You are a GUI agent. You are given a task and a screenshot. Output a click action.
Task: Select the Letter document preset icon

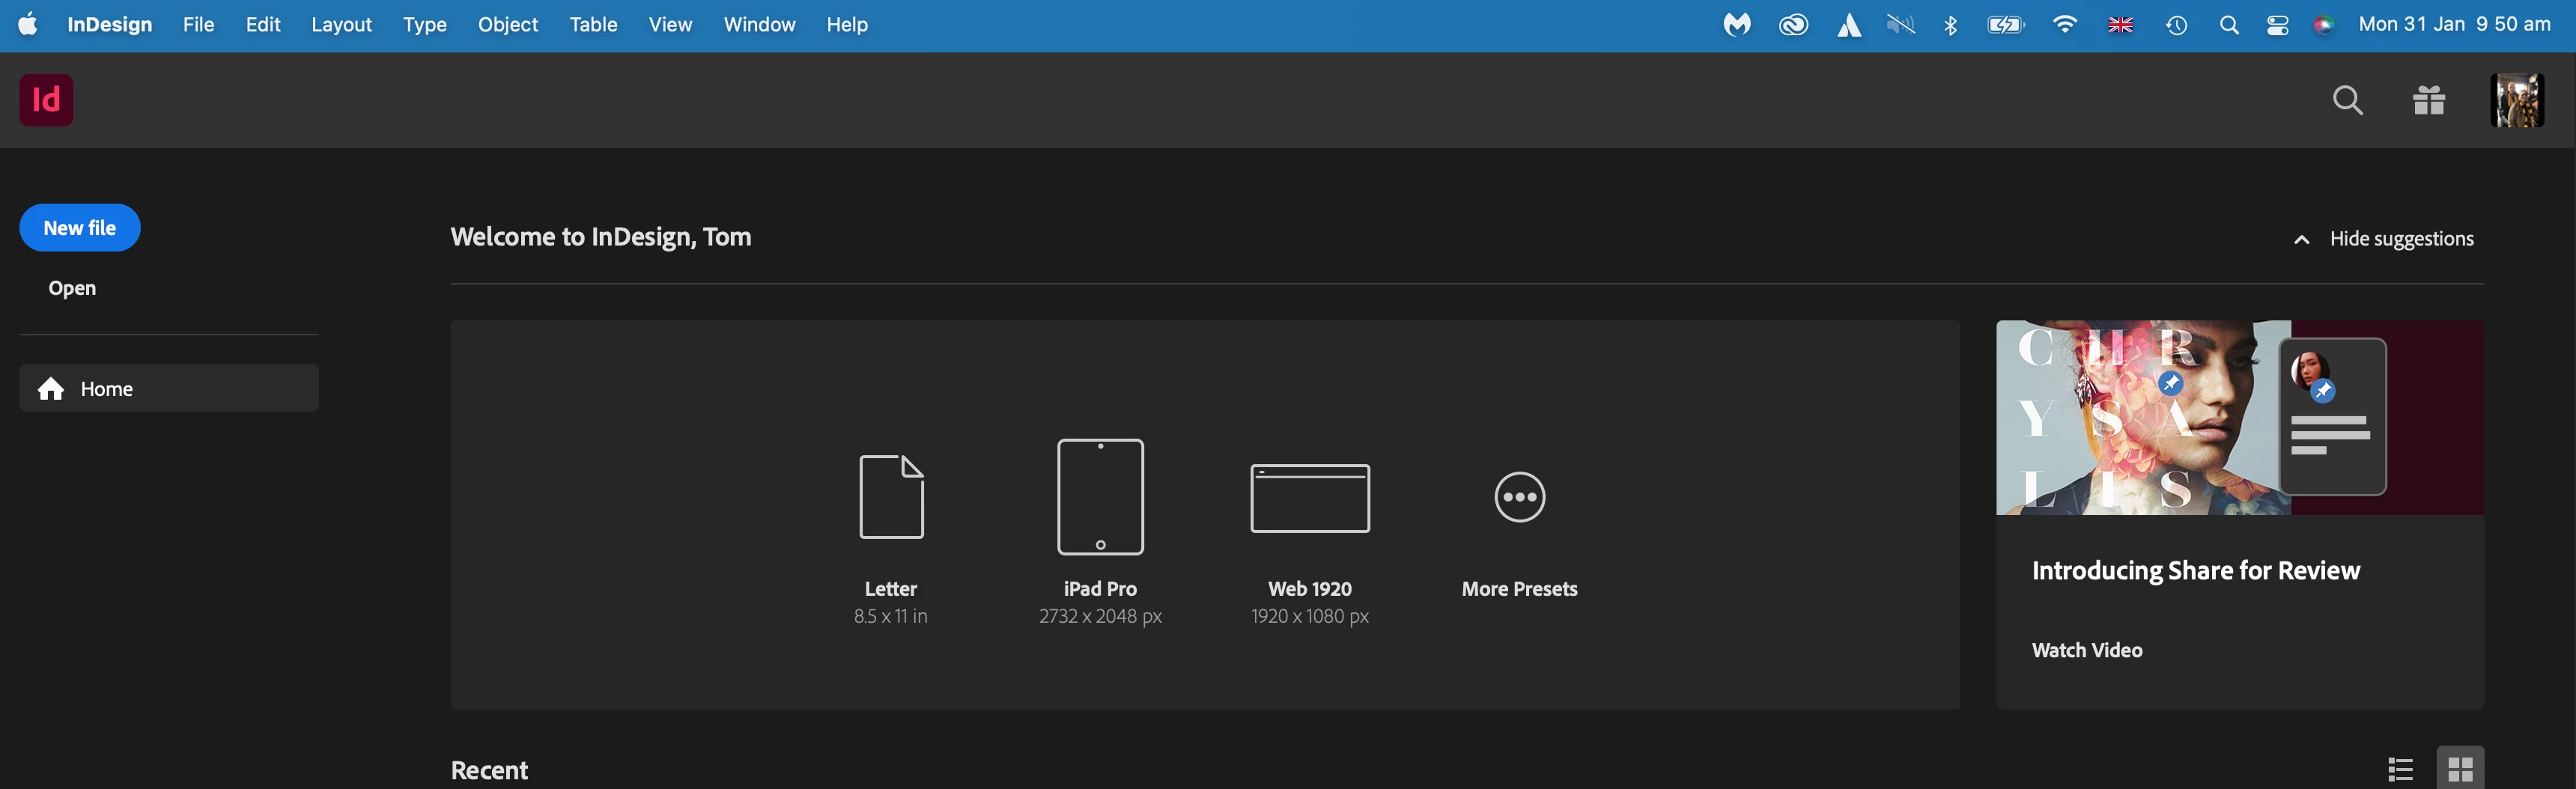click(x=891, y=497)
